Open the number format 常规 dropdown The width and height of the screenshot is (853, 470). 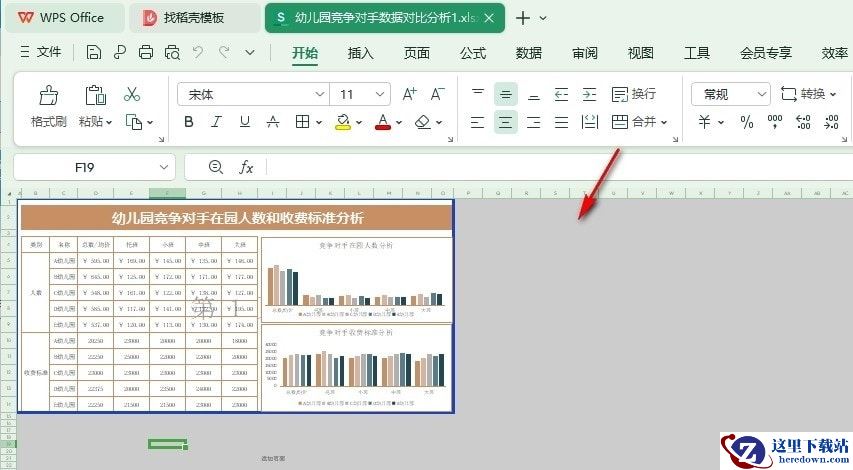click(x=762, y=95)
